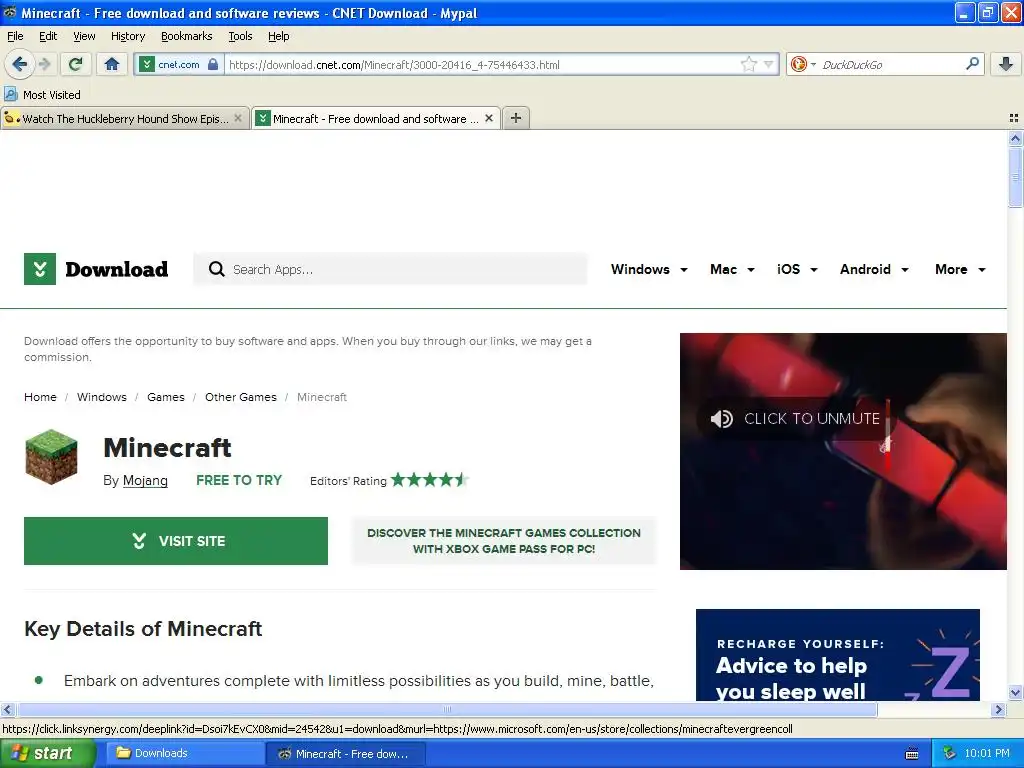Switch to the Downloads taskbar window
Image resolution: width=1024 pixels, height=768 pixels.
tap(185, 754)
